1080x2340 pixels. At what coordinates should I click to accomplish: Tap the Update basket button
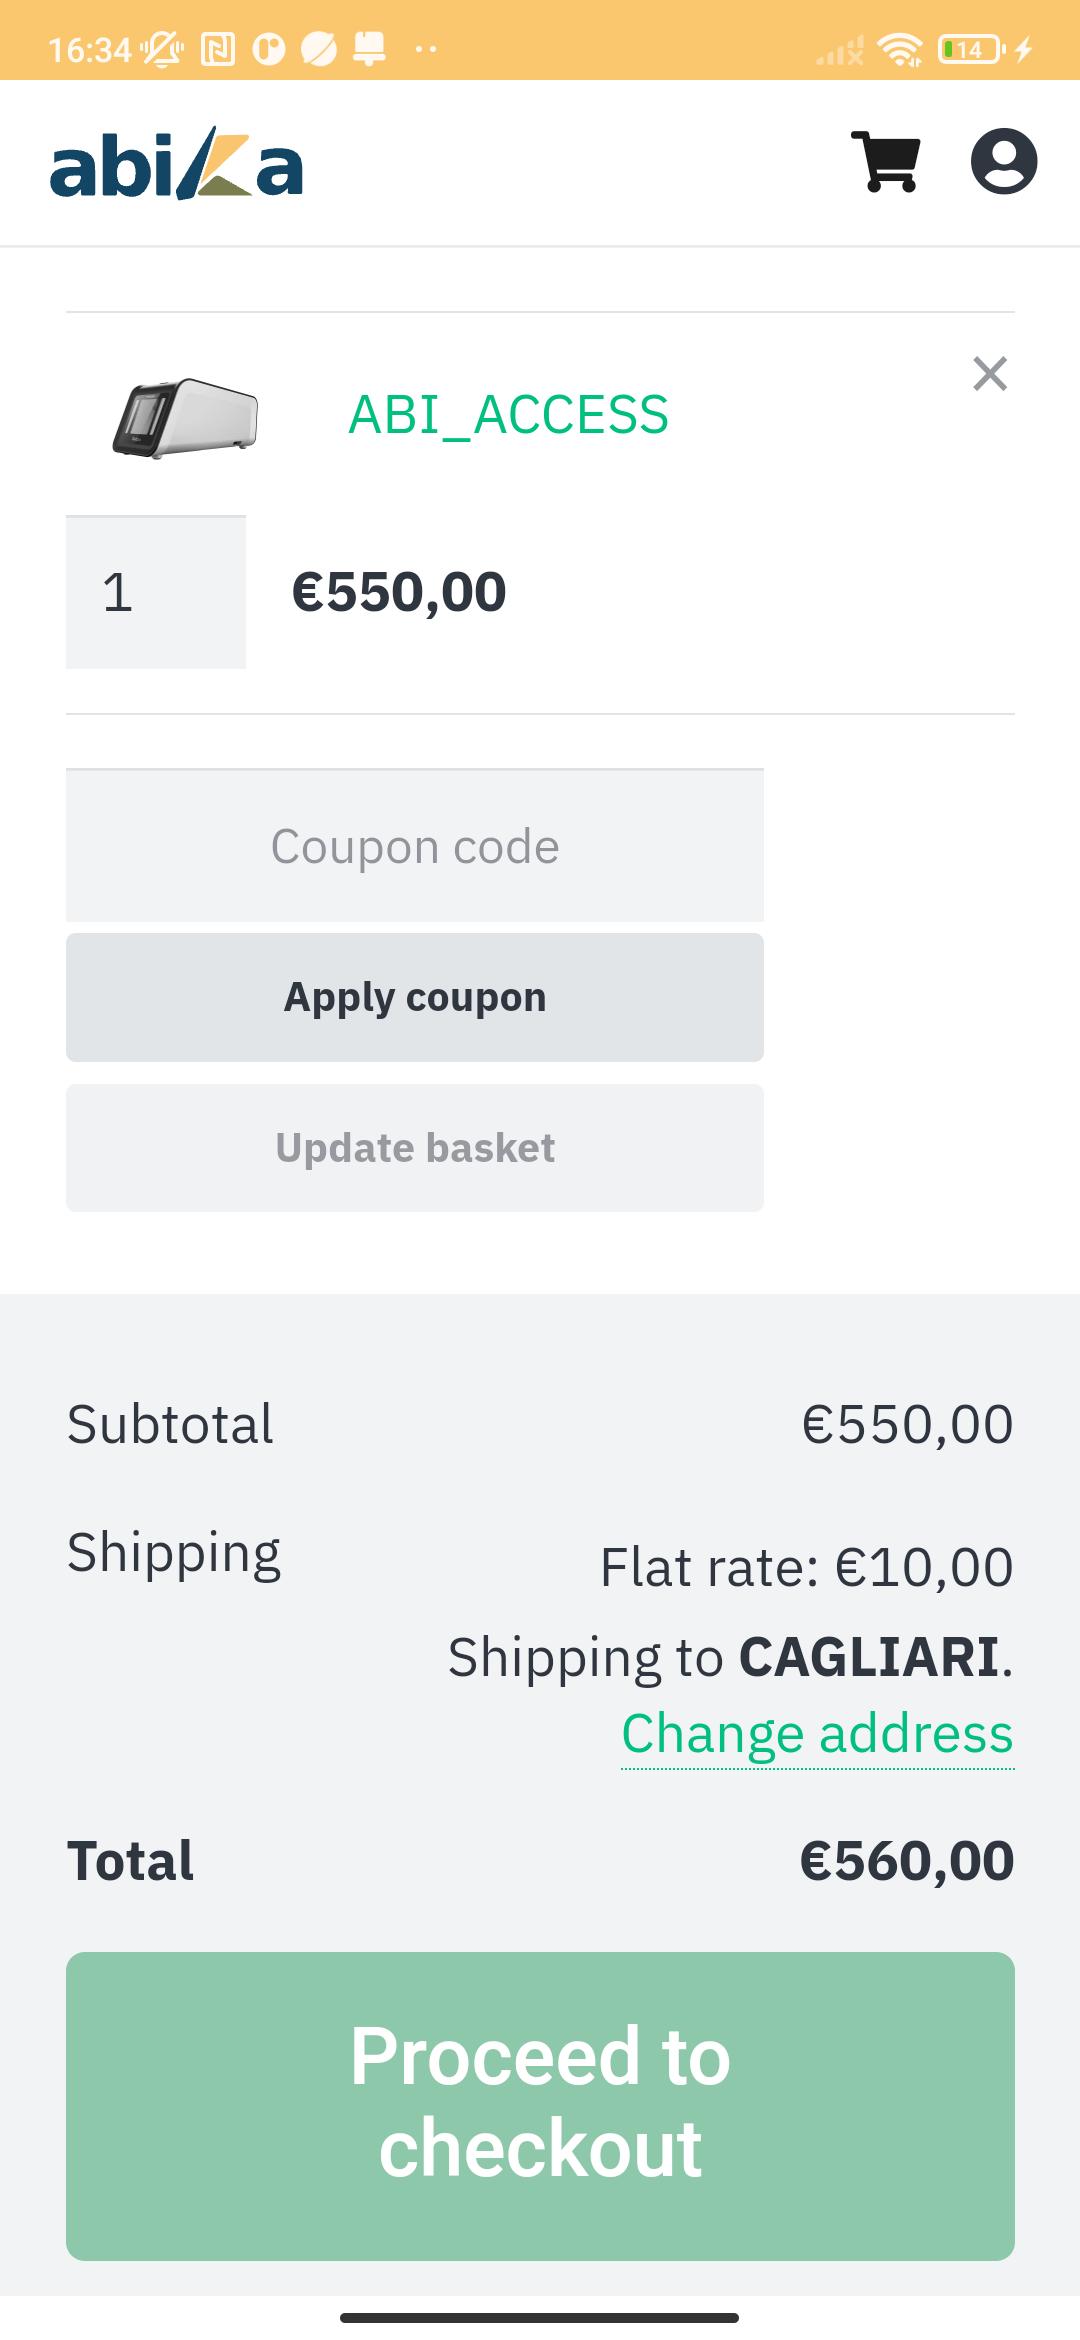point(415,1148)
